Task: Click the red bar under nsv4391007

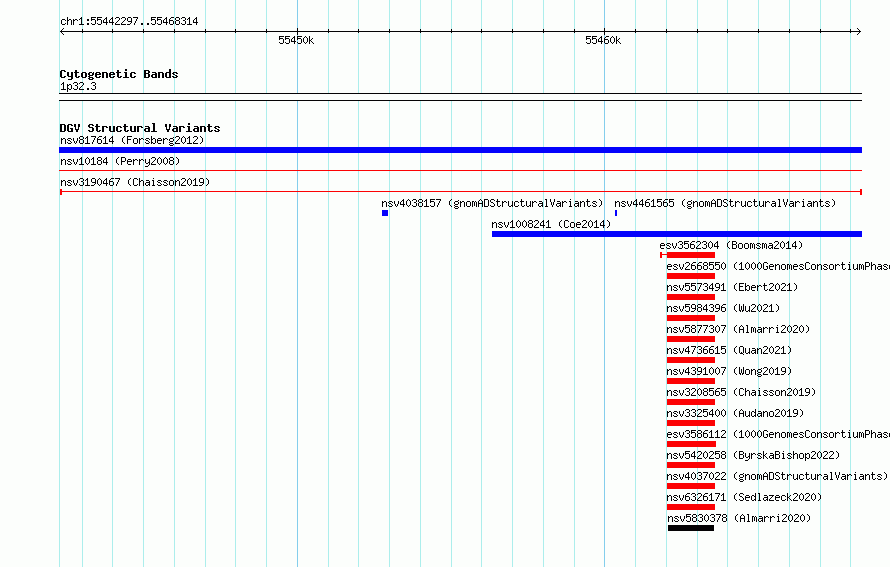Action: tap(691, 381)
